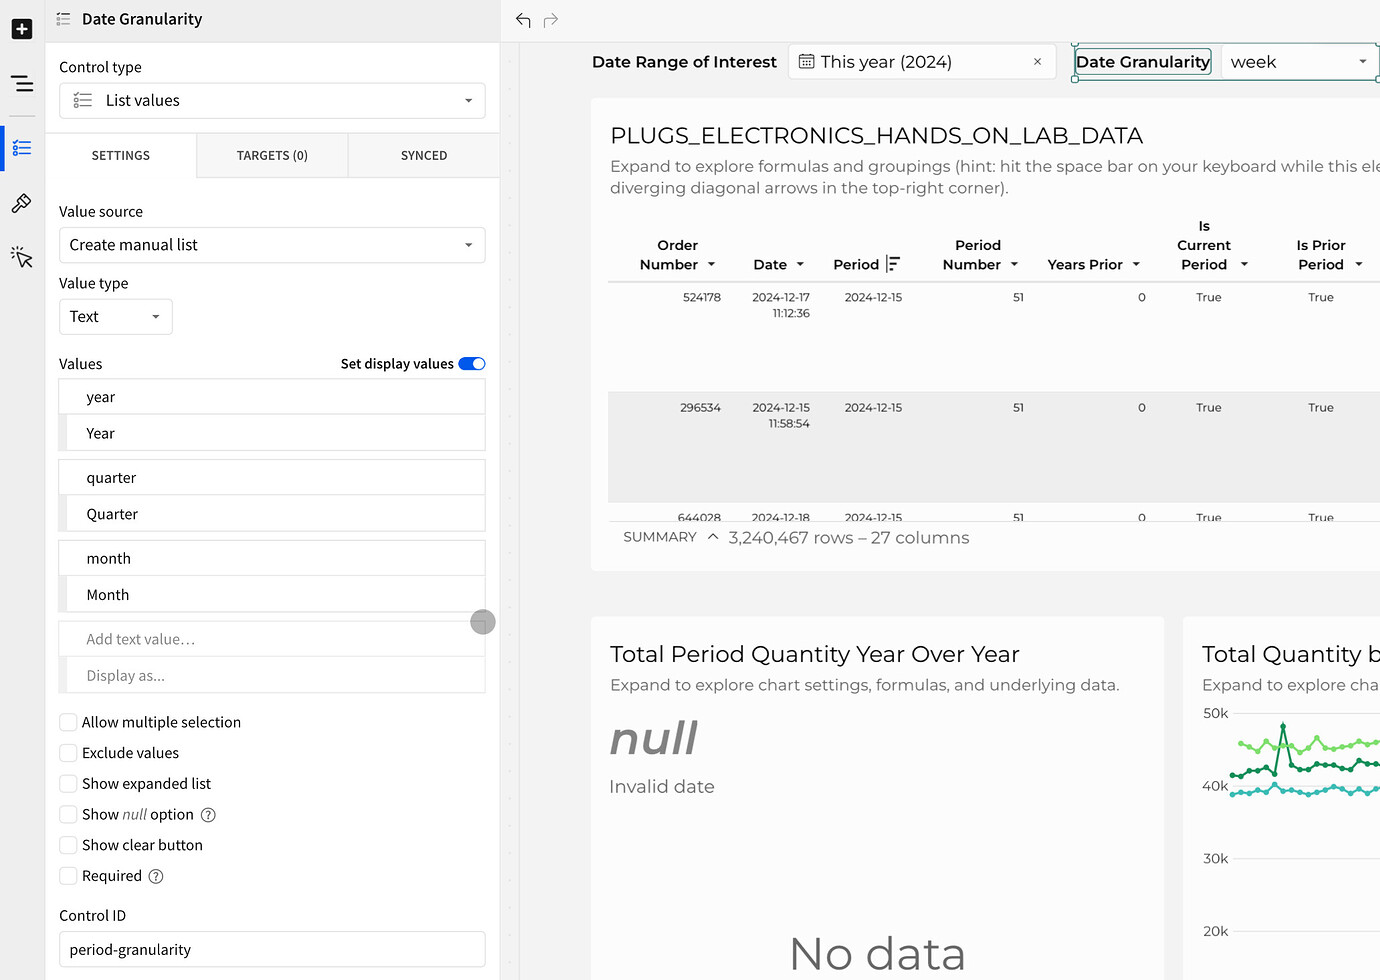Enable the Set display values toggle

[x=471, y=363]
